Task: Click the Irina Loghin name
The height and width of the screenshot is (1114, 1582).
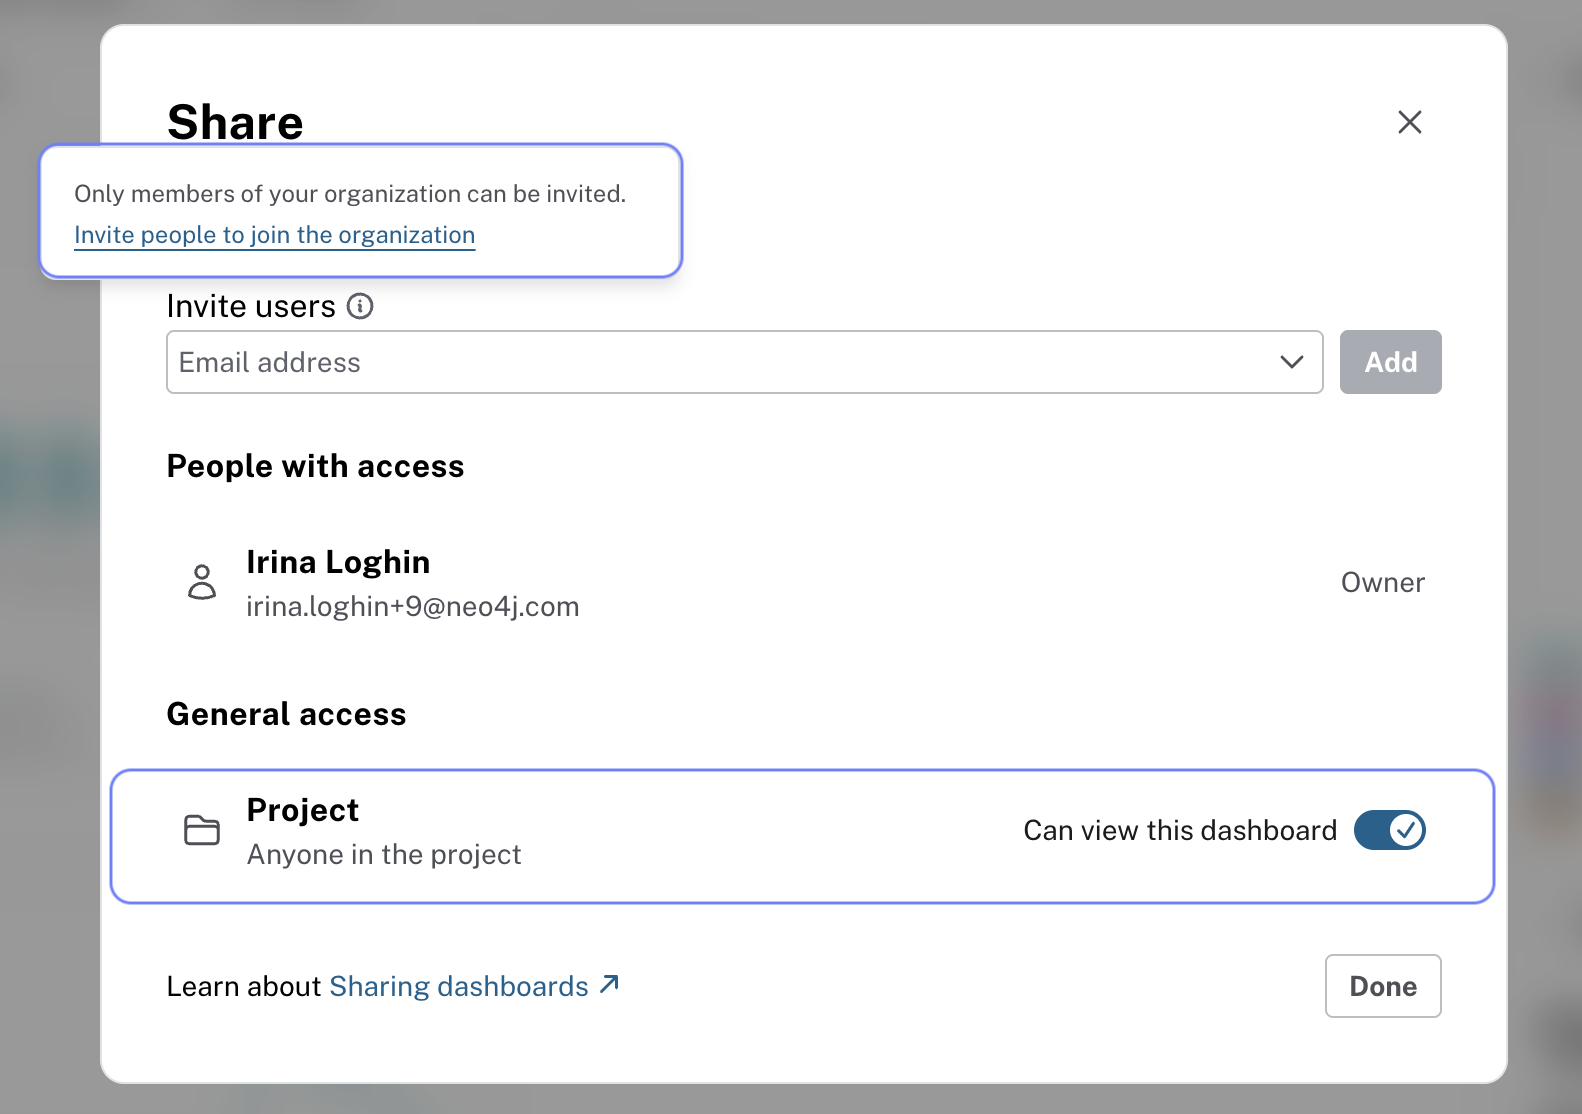Action: pyautogui.click(x=338, y=562)
